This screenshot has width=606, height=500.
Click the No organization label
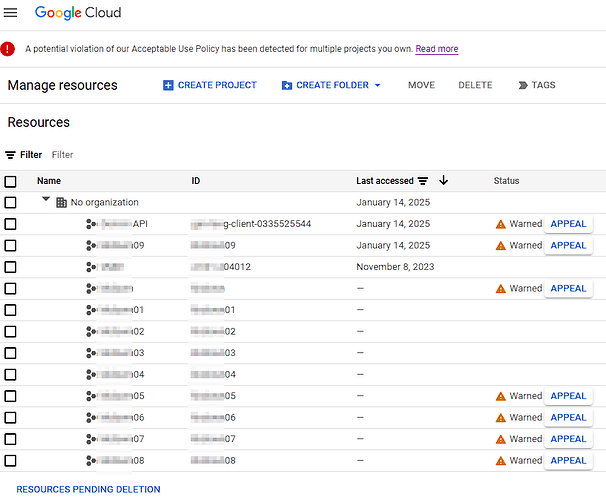pos(104,202)
